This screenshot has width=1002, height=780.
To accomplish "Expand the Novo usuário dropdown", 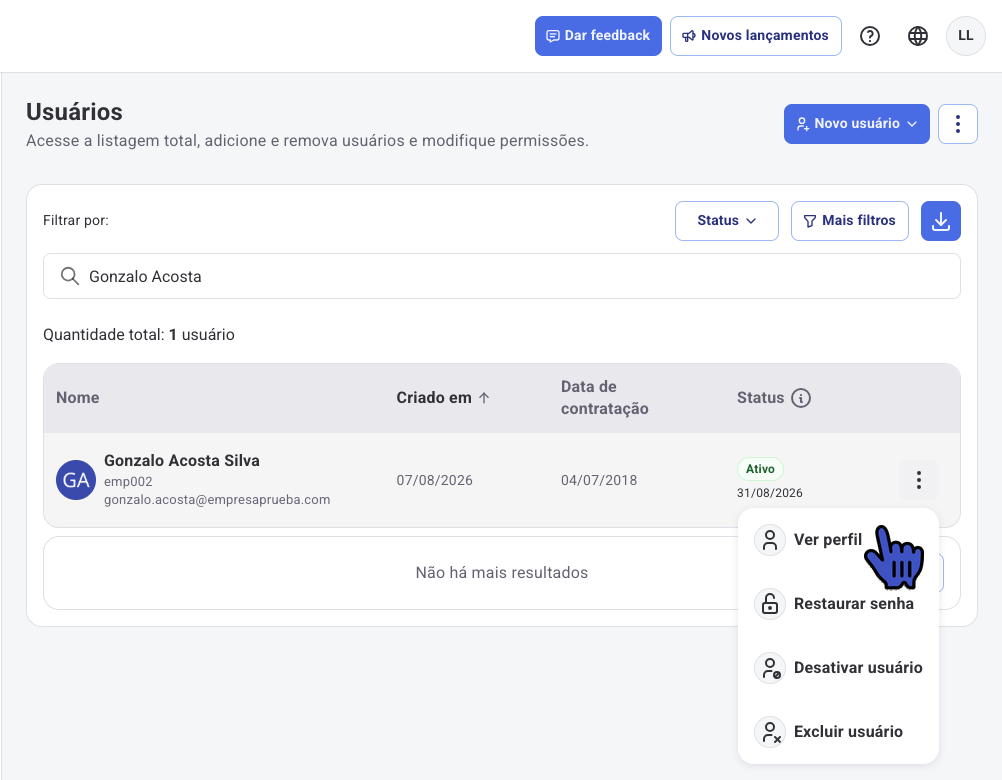I will pyautogui.click(x=856, y=124).
